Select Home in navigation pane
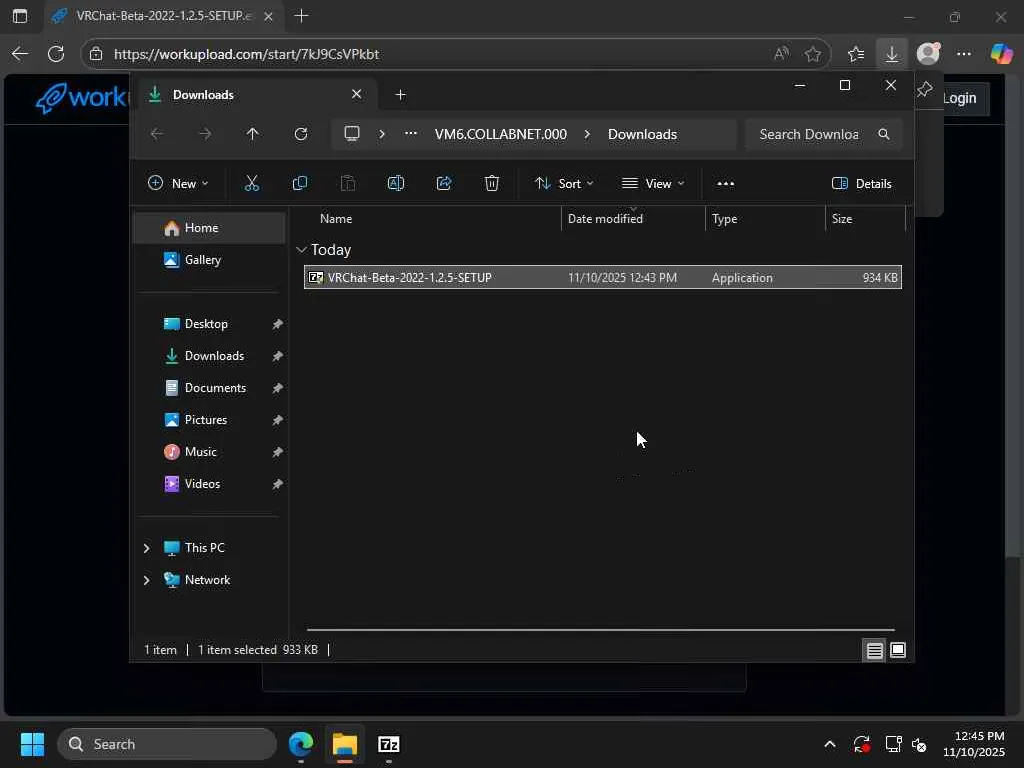This screenshot has height=768, width=1024. coord(210,228)
